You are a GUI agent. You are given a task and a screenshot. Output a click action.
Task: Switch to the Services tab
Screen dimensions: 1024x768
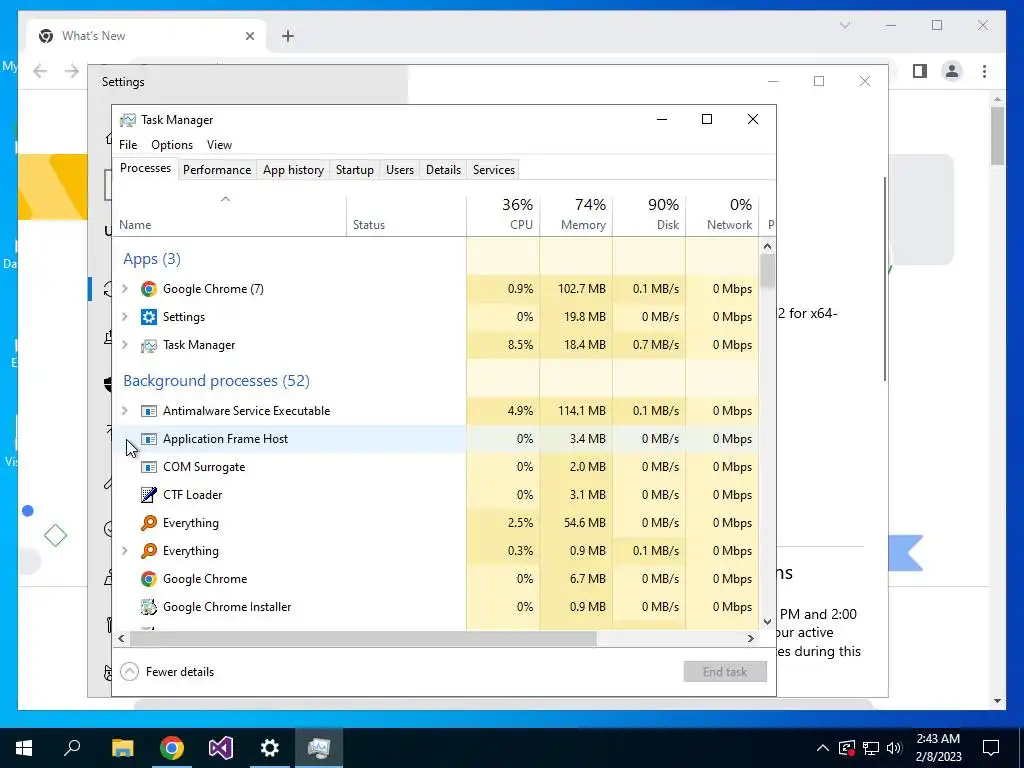point(494,170)
